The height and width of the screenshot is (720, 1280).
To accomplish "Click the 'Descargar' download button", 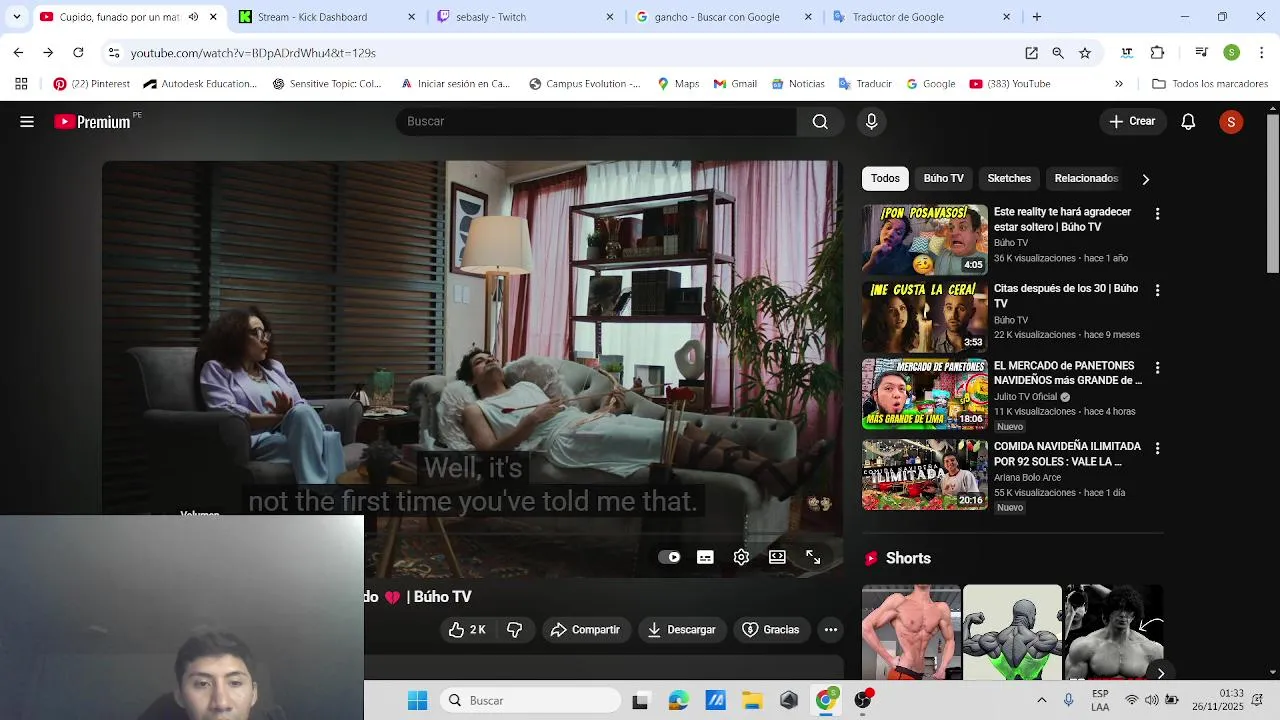I will point(681,630).
